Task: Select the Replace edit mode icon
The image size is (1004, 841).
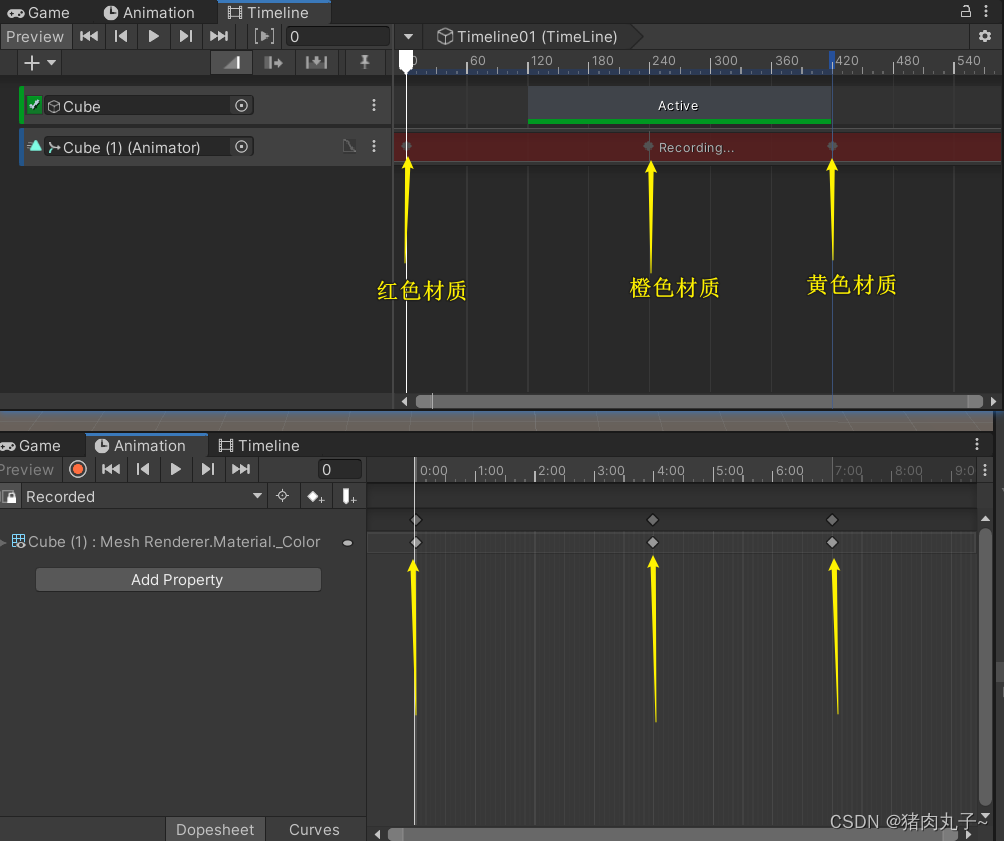Action: pyautogui.click(x=316, y=63)
